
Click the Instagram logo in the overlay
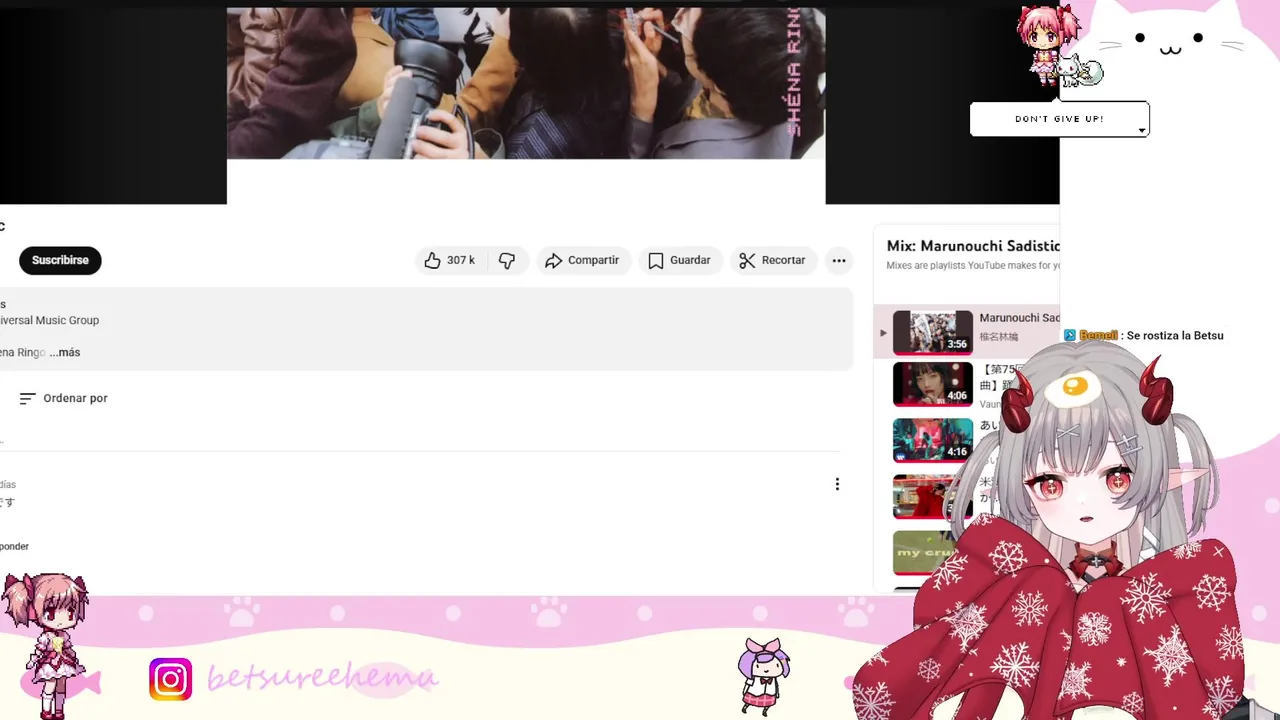click(x=171, y=679)
